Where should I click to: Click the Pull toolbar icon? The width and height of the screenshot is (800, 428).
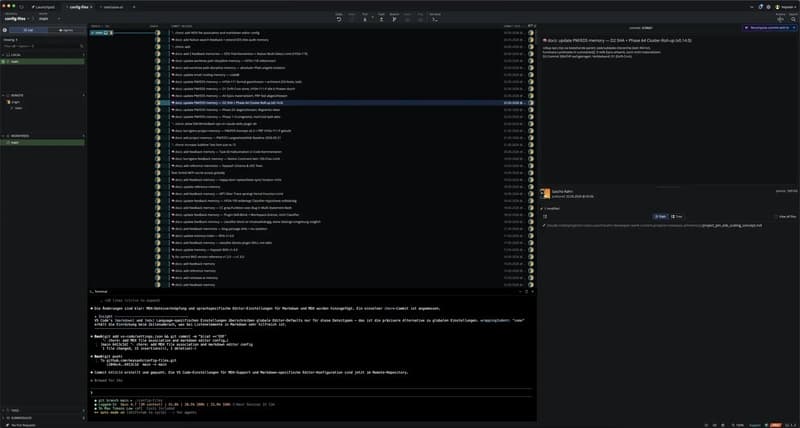point(365,18)
